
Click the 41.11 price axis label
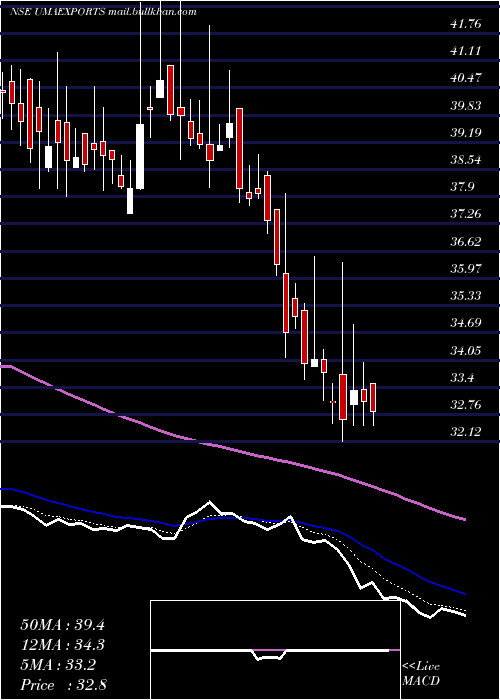pyautogui.click(x=466, y=51)
